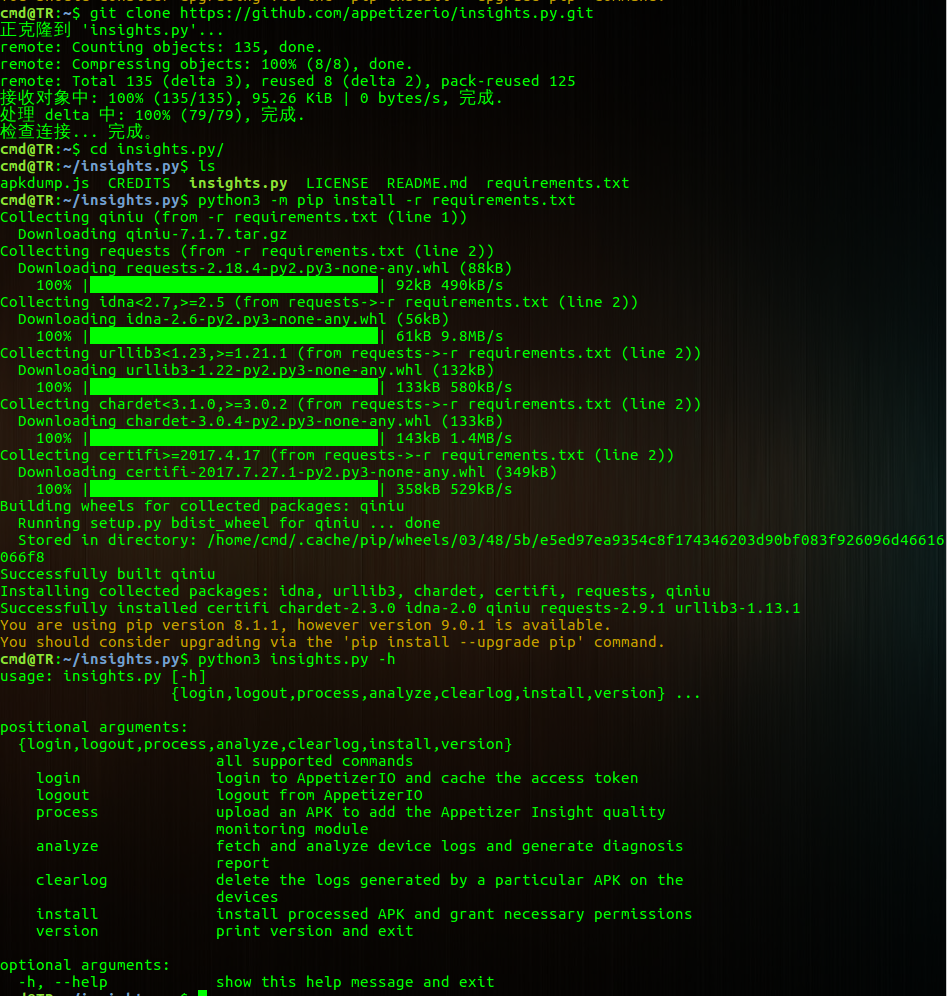Click the green progress bar showing 92kB 490kB/s
This screenshot has height=996, width=947.
[x=234, y=285]
